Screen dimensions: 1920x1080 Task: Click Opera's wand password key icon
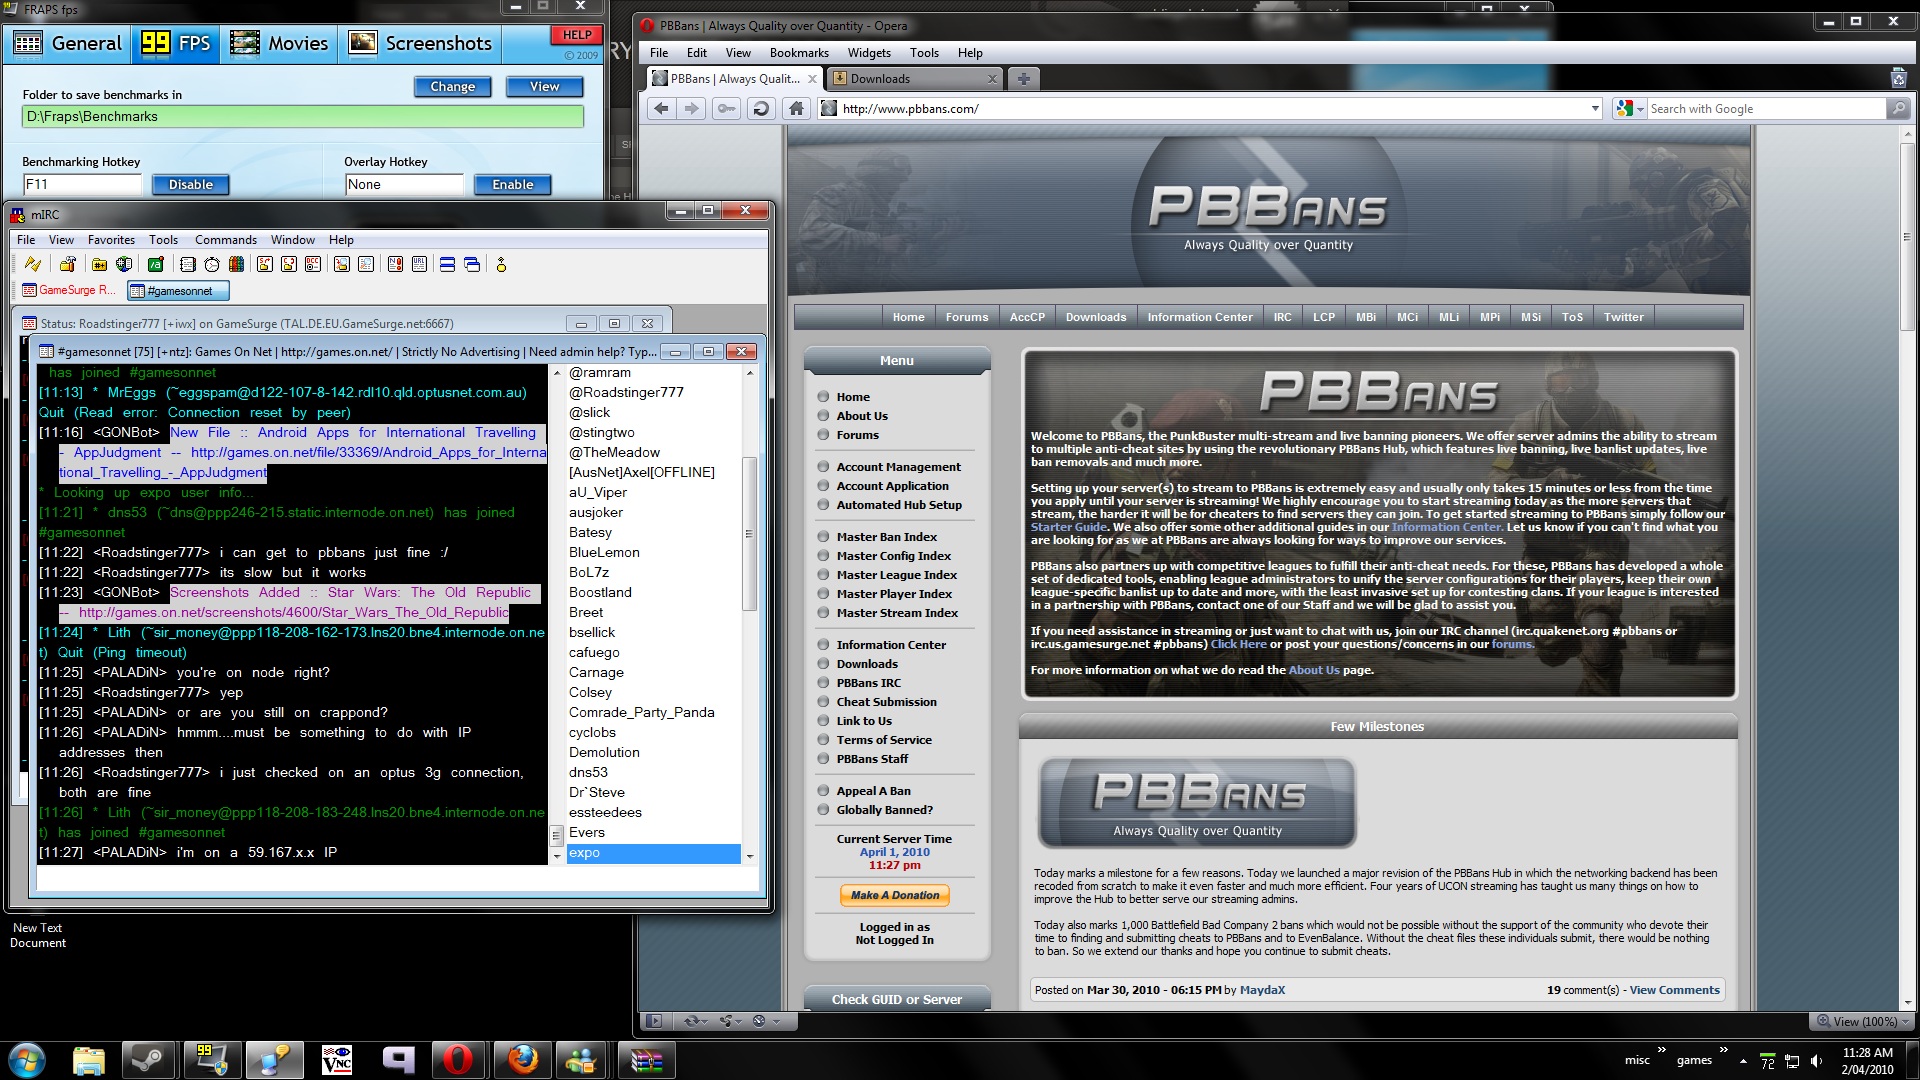tap(727, 109)
